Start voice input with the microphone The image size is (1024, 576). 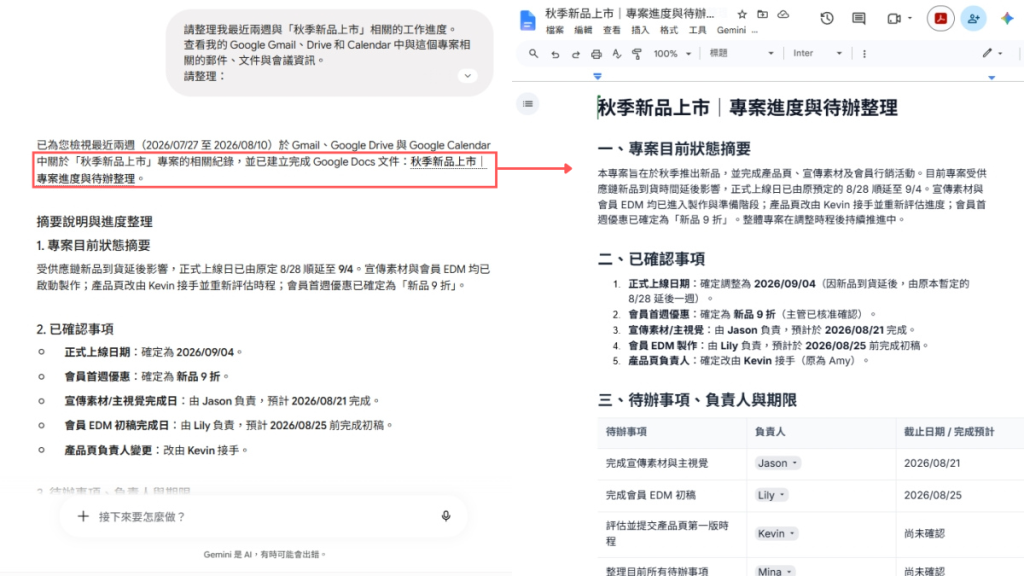[x=446, y=516]
